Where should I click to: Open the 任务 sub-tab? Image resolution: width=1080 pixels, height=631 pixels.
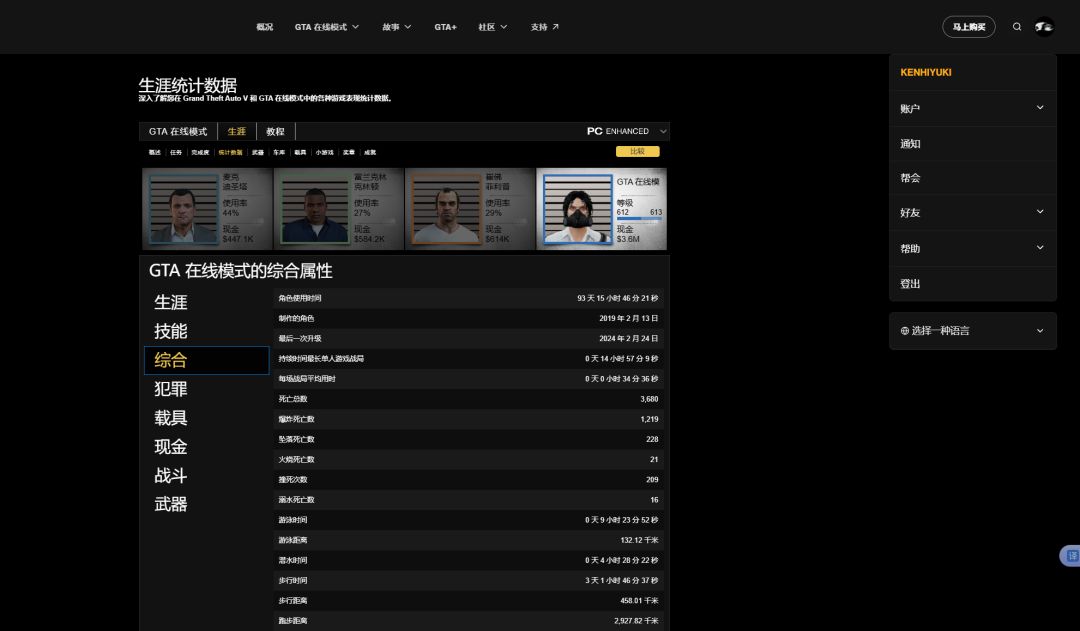pos(176,152)
